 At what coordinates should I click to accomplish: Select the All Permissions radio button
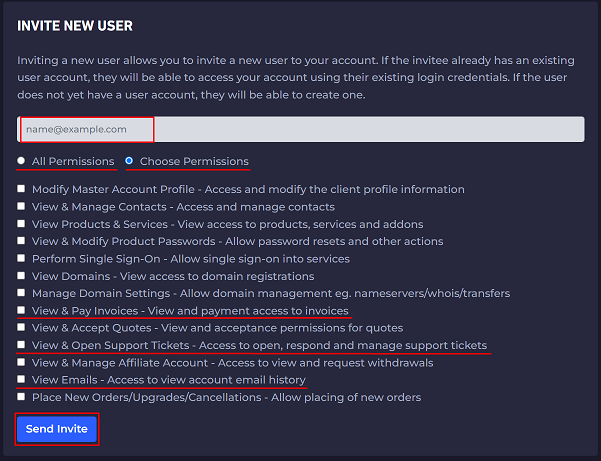click(22, 161)
